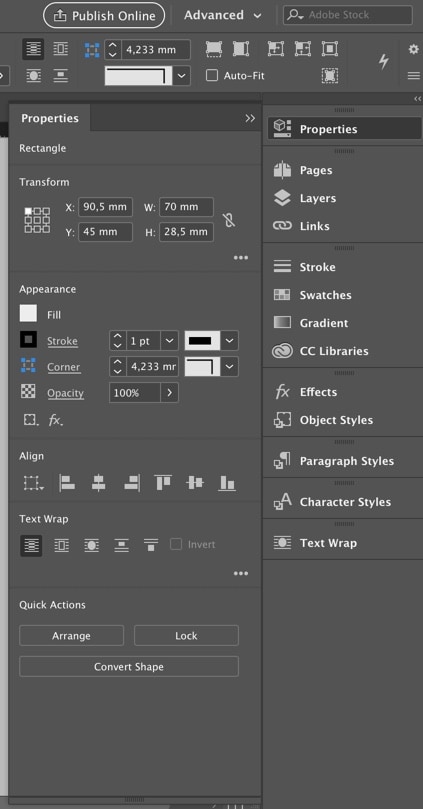Enable the Auto-Fit checkbox
This screenshot has width=423, height=809.
pos(212,75)
